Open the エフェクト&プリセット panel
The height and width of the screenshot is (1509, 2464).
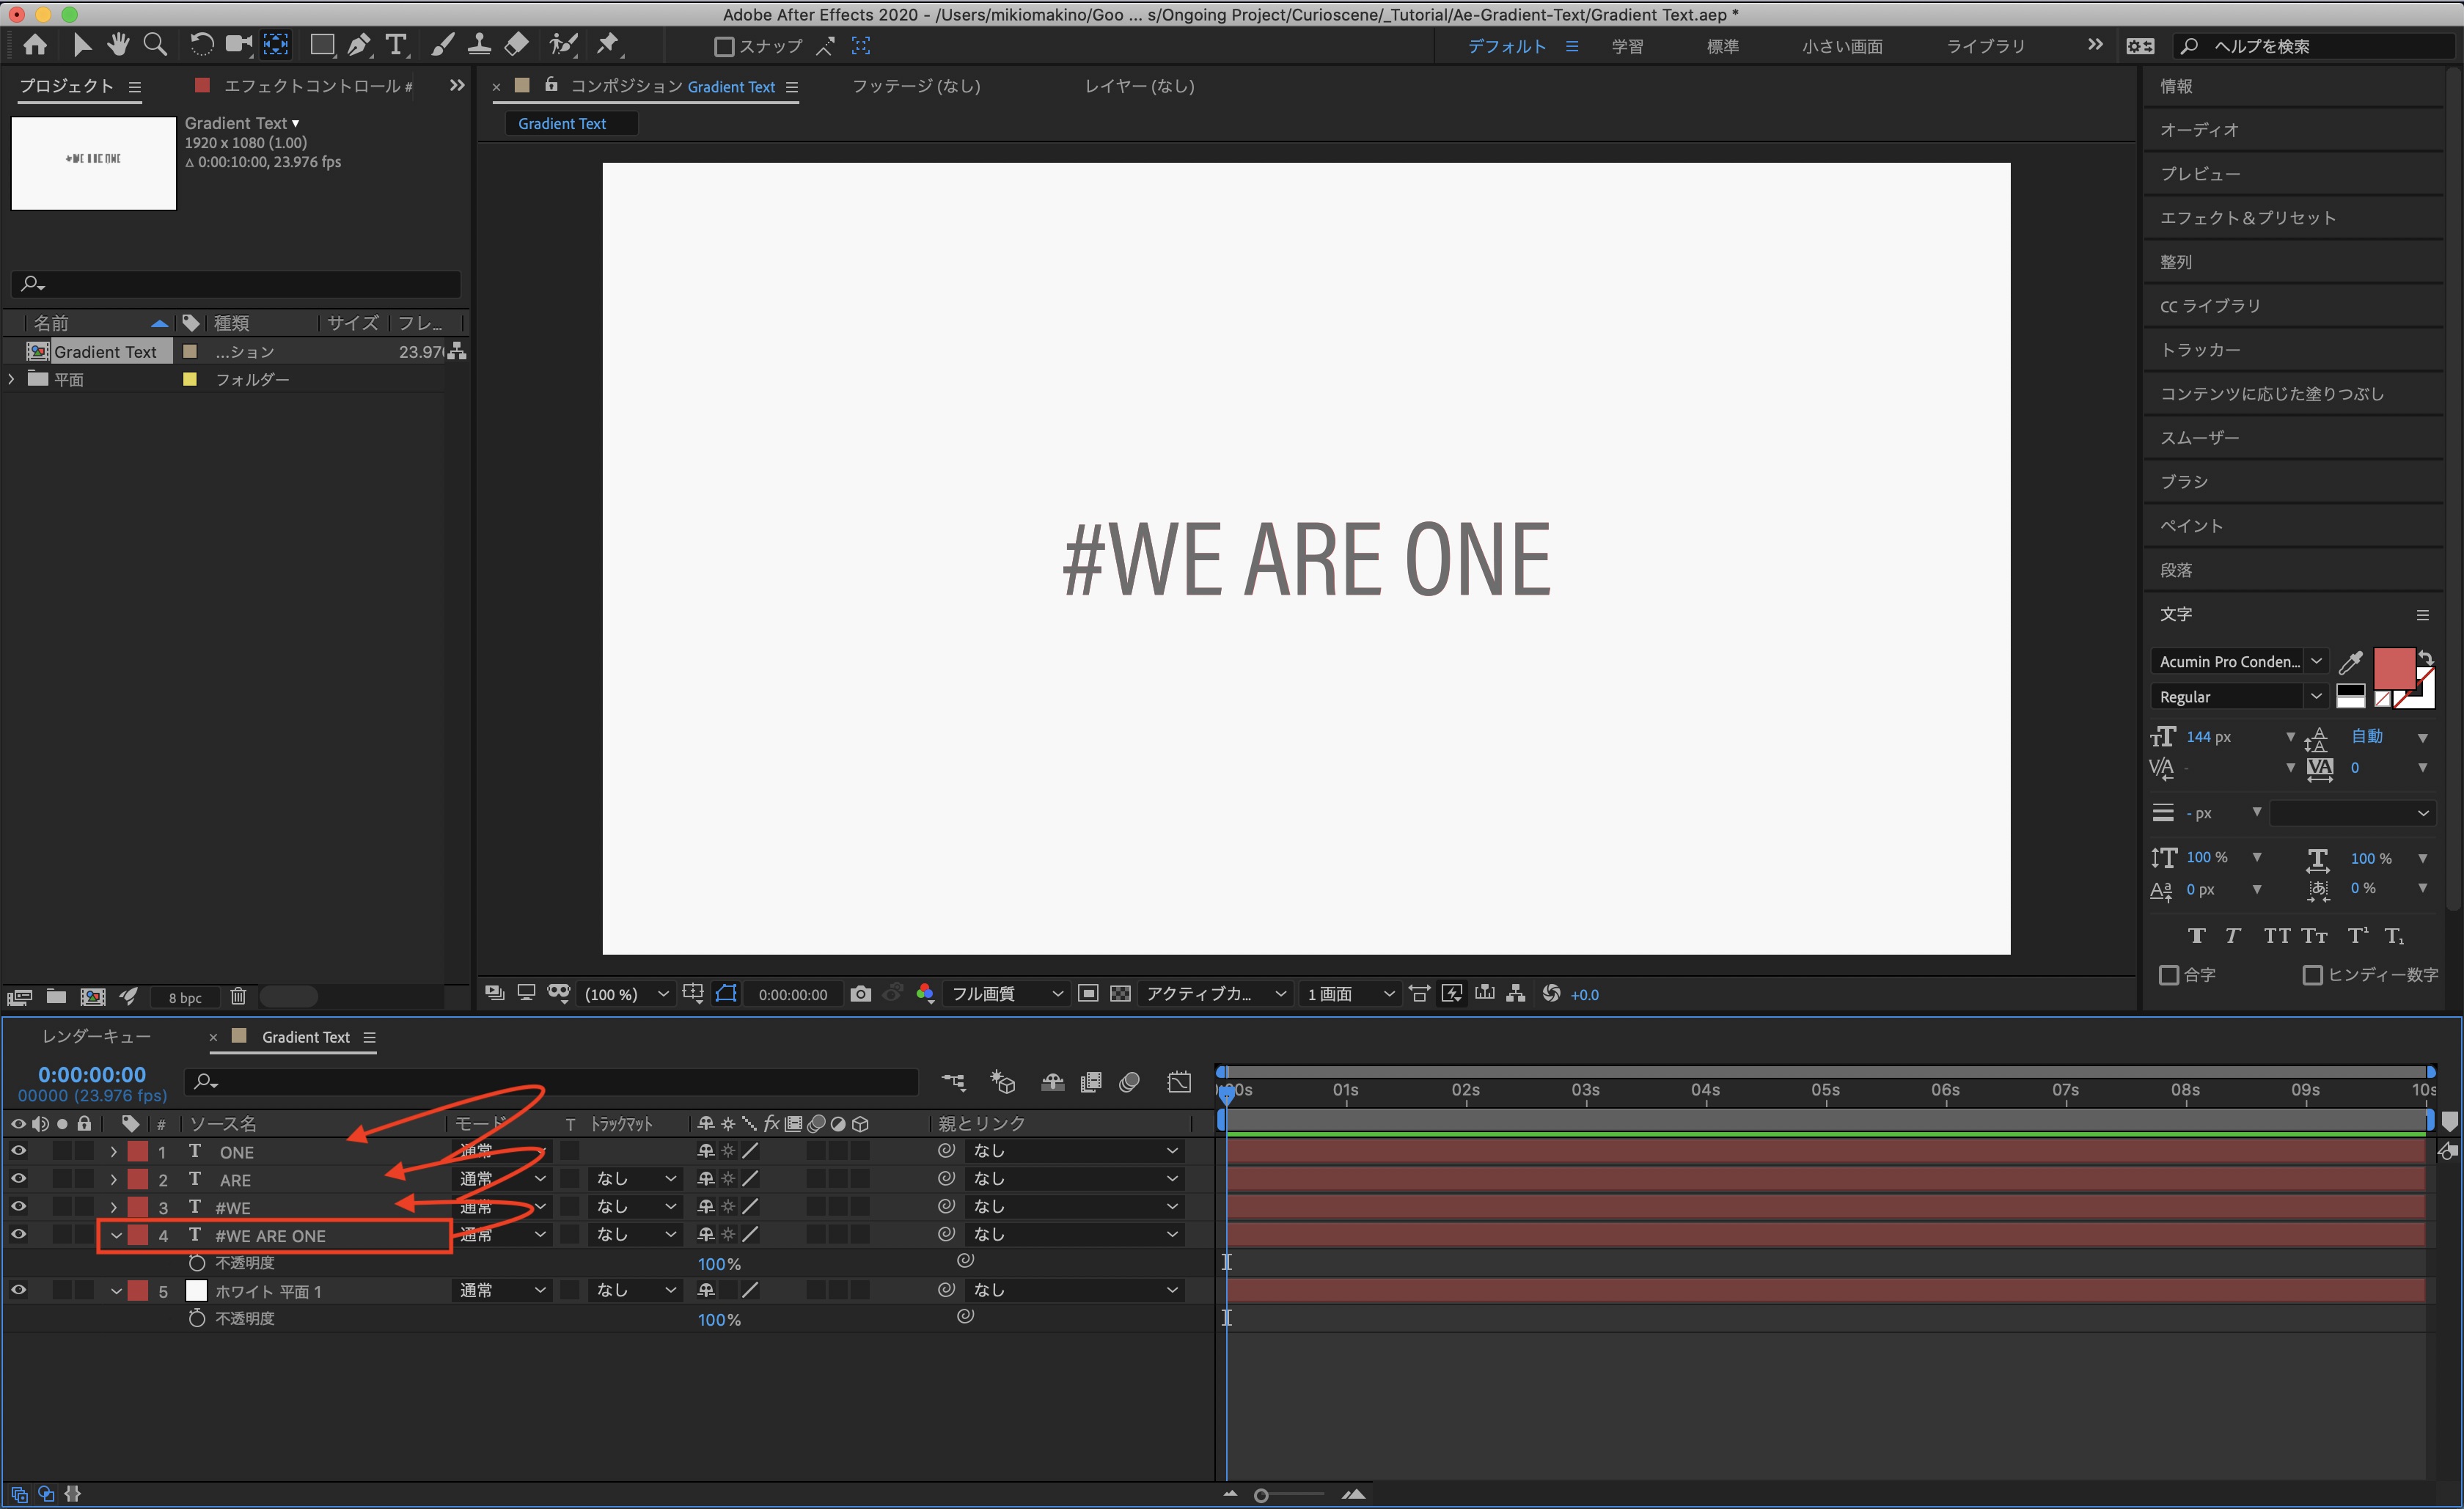click(x=2247, y=218)
